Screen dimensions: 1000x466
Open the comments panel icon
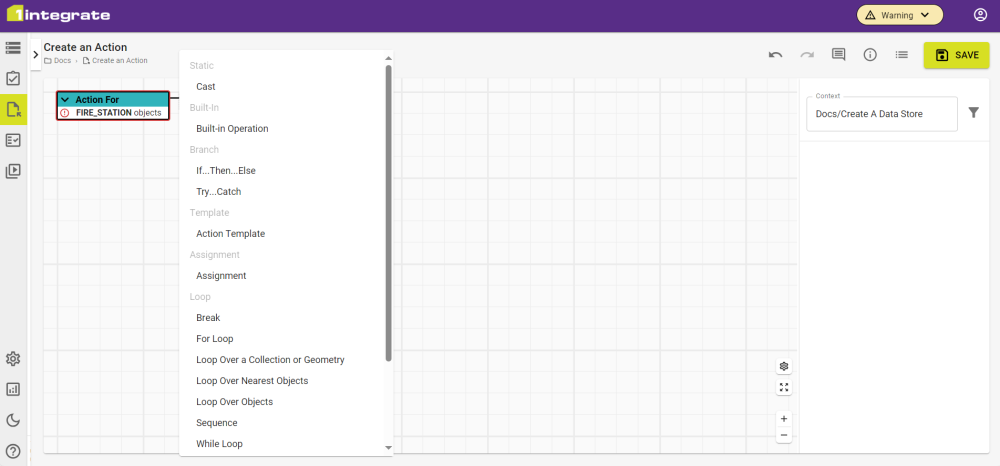point(839,55)
